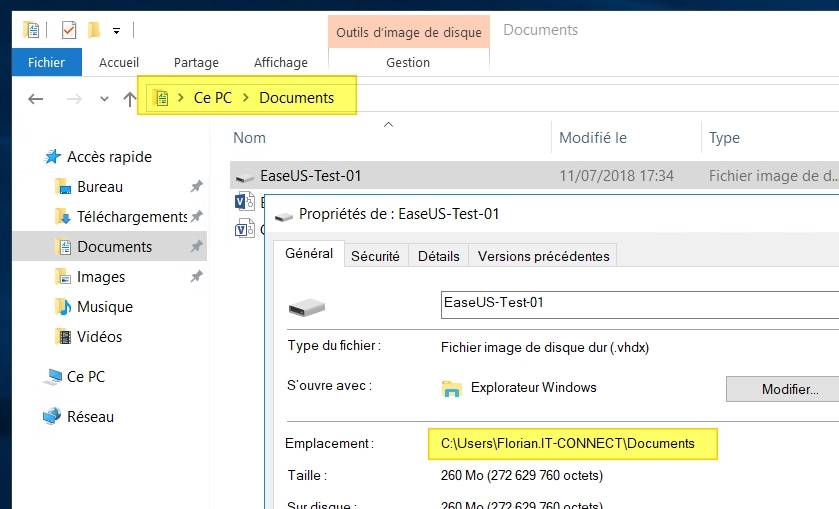Viewport: 839px width, 509px height.
Task: Open the Customize Quick Access Toolbar dropdown
Action: (x=117, y=30)
